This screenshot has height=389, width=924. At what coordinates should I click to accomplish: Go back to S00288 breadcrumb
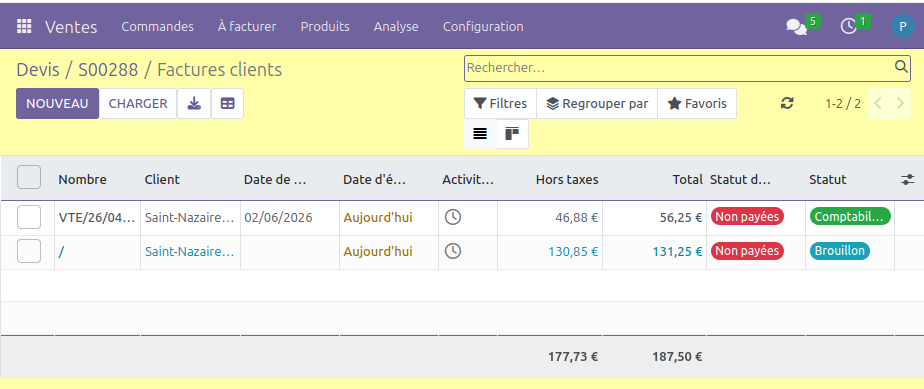click(108, 70)
